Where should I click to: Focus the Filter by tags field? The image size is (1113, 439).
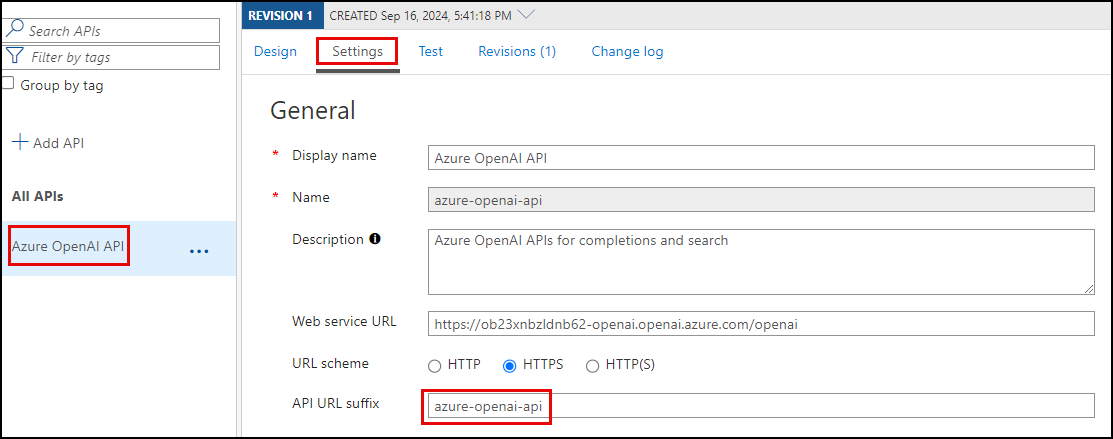[x=111, y=57]
